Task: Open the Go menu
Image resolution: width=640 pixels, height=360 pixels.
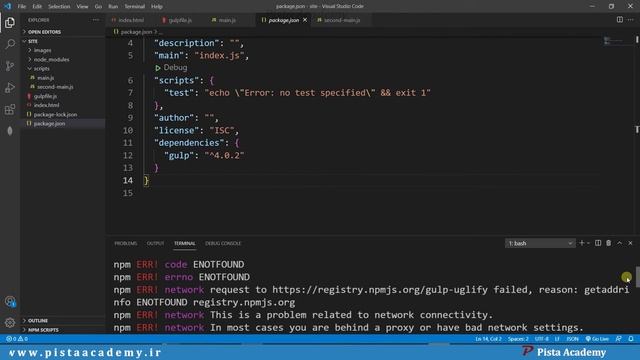Action: (x=98, y=7)
